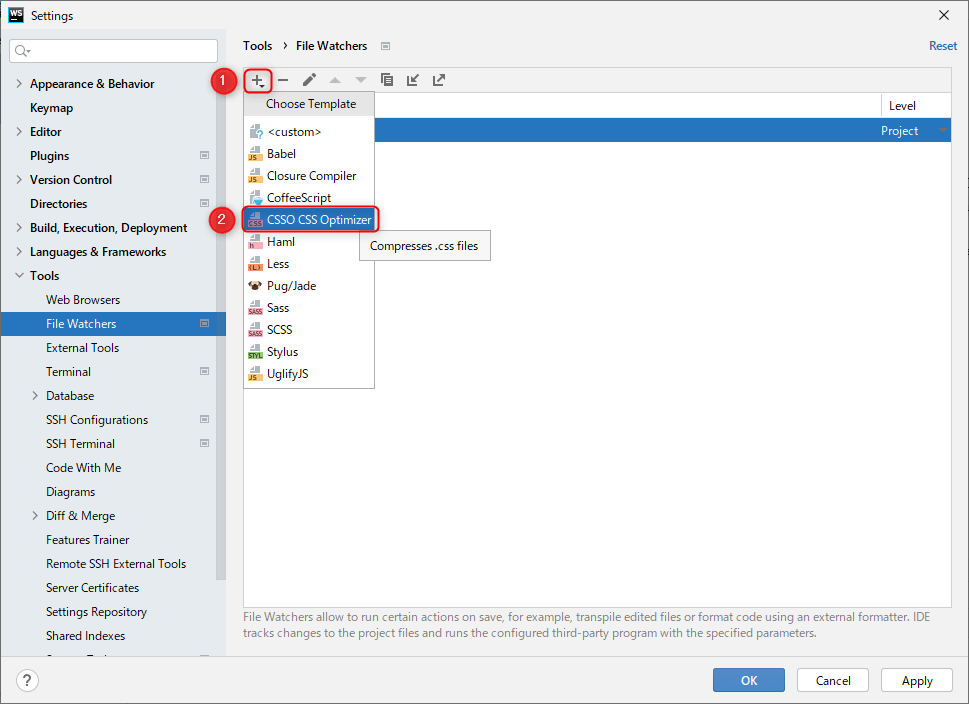Image resolution: width=969 pixels, height=704 pixels.
Task: Open Plugins settings
Action: click(49, 156)
